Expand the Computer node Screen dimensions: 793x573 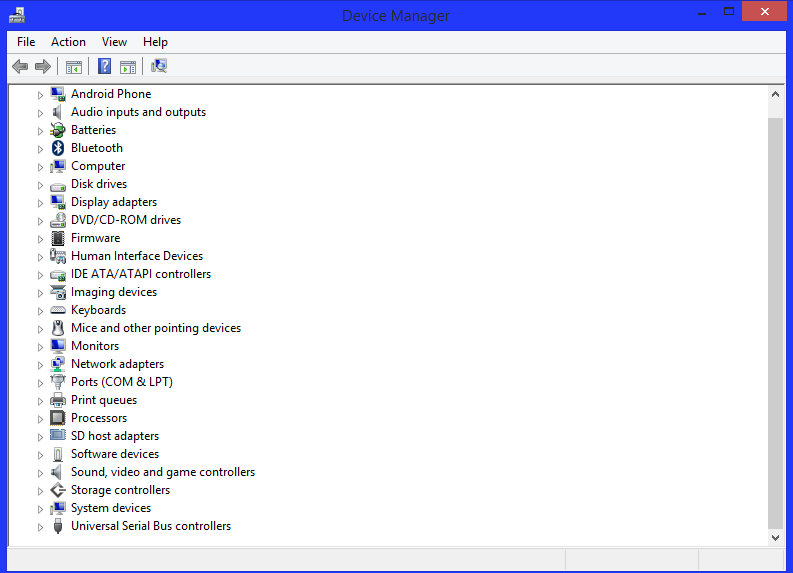[40, 167]
